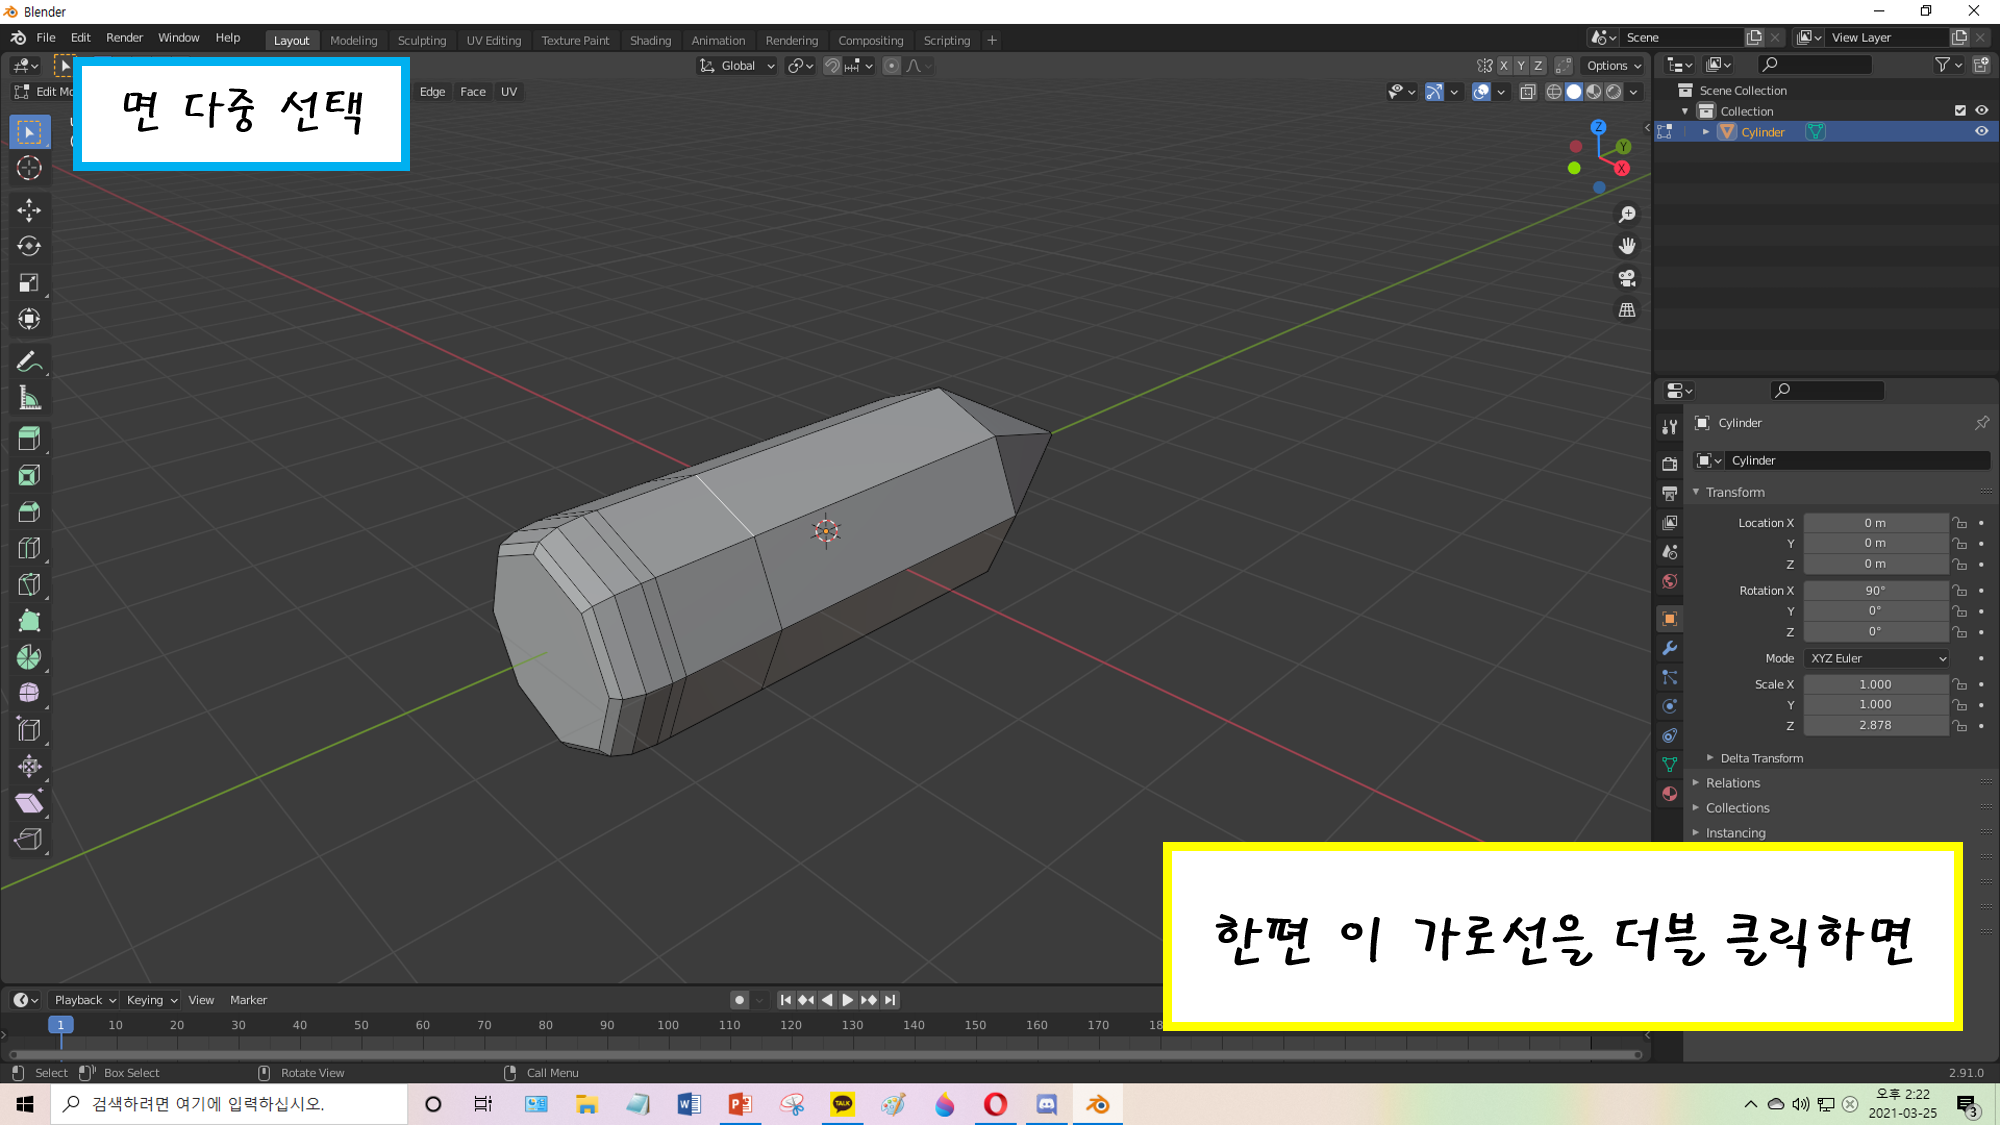
Task: Activate the Annotate pencil tool
Action: [x=29, y=362]
